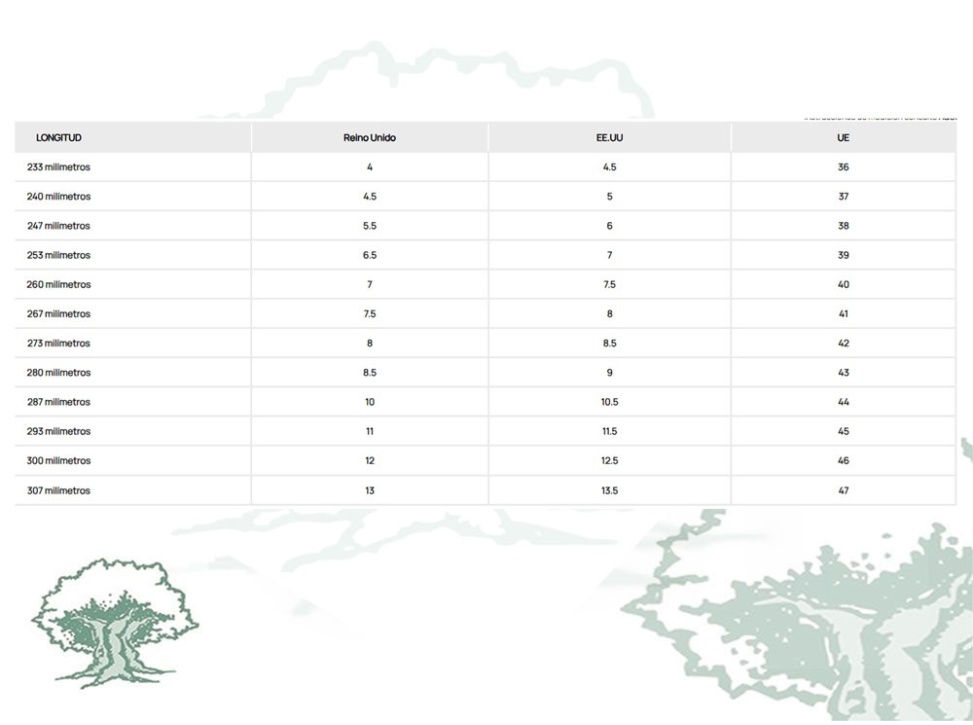
Task: Click the Reino Unido size 12 cell
Action: (x=370, y=461)
